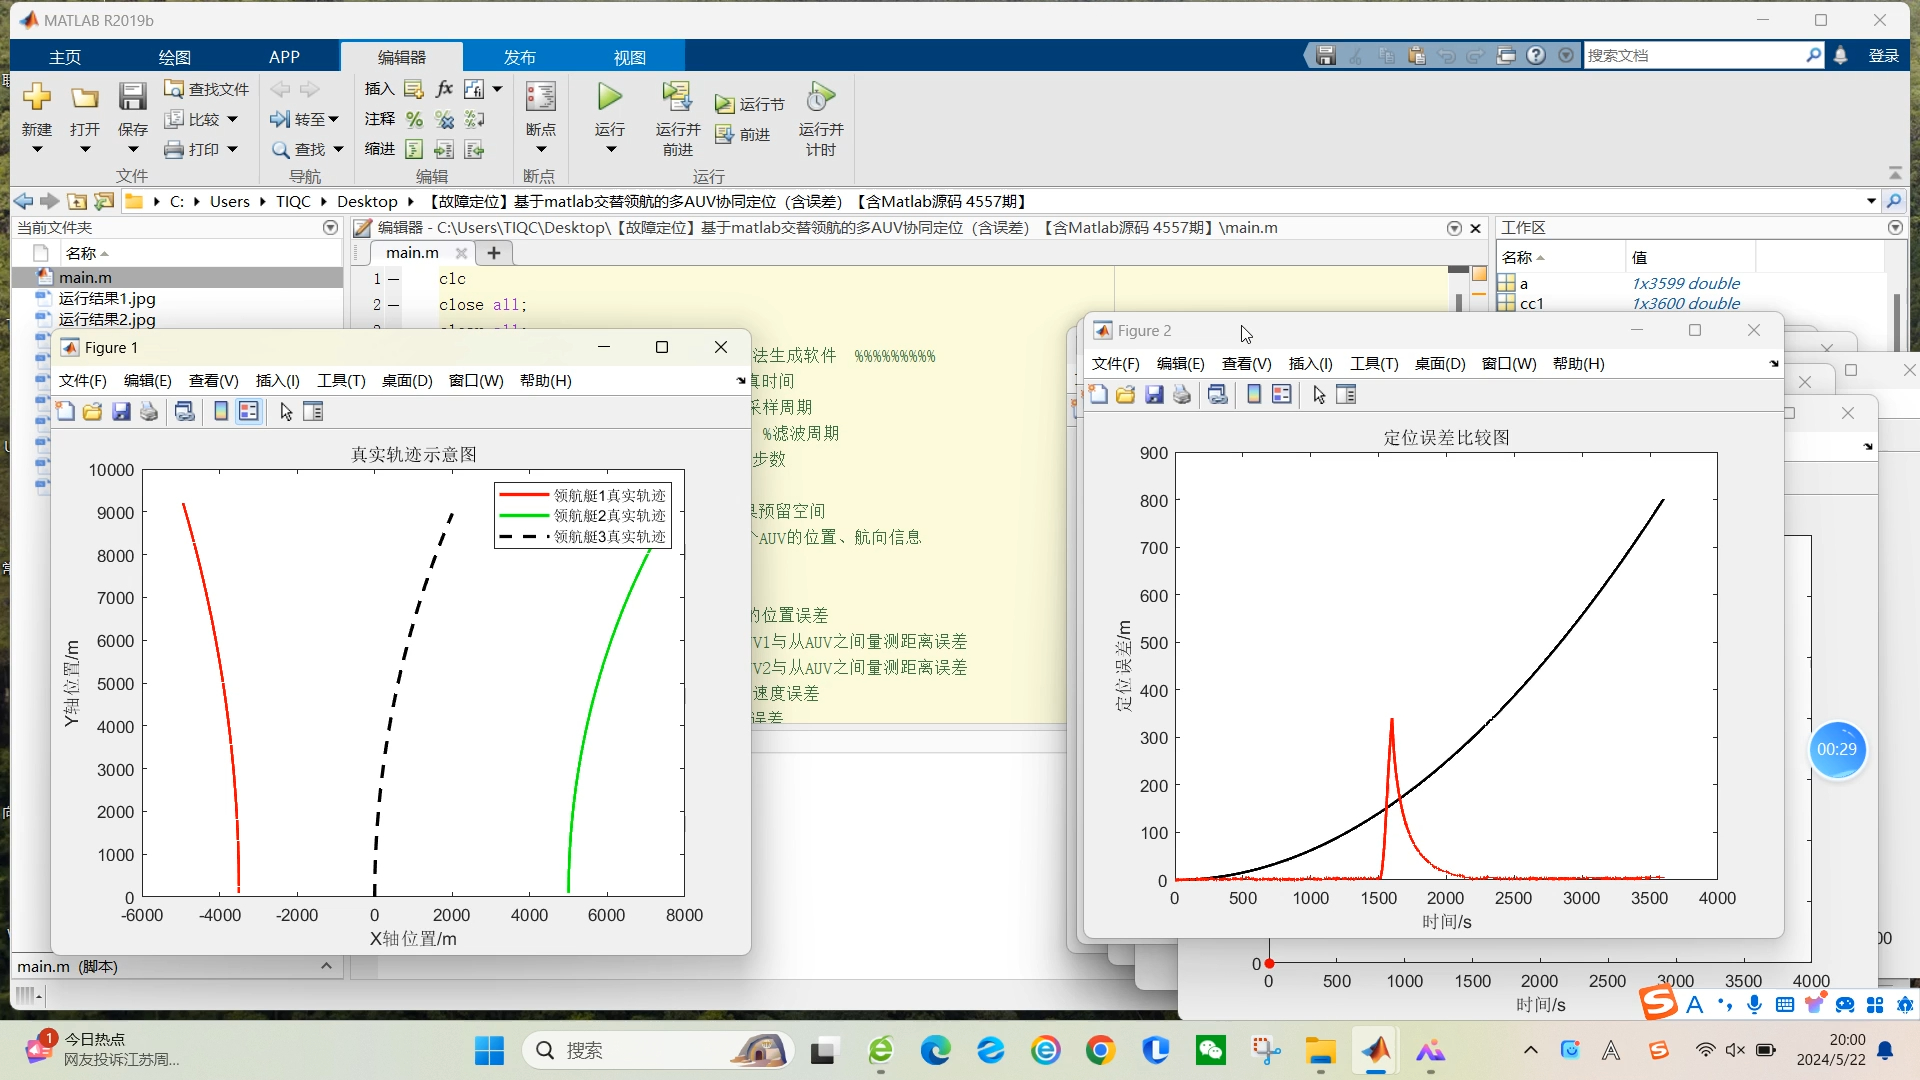
Task: Switch to the 主页 Home tab
Action: coord(65,57)
